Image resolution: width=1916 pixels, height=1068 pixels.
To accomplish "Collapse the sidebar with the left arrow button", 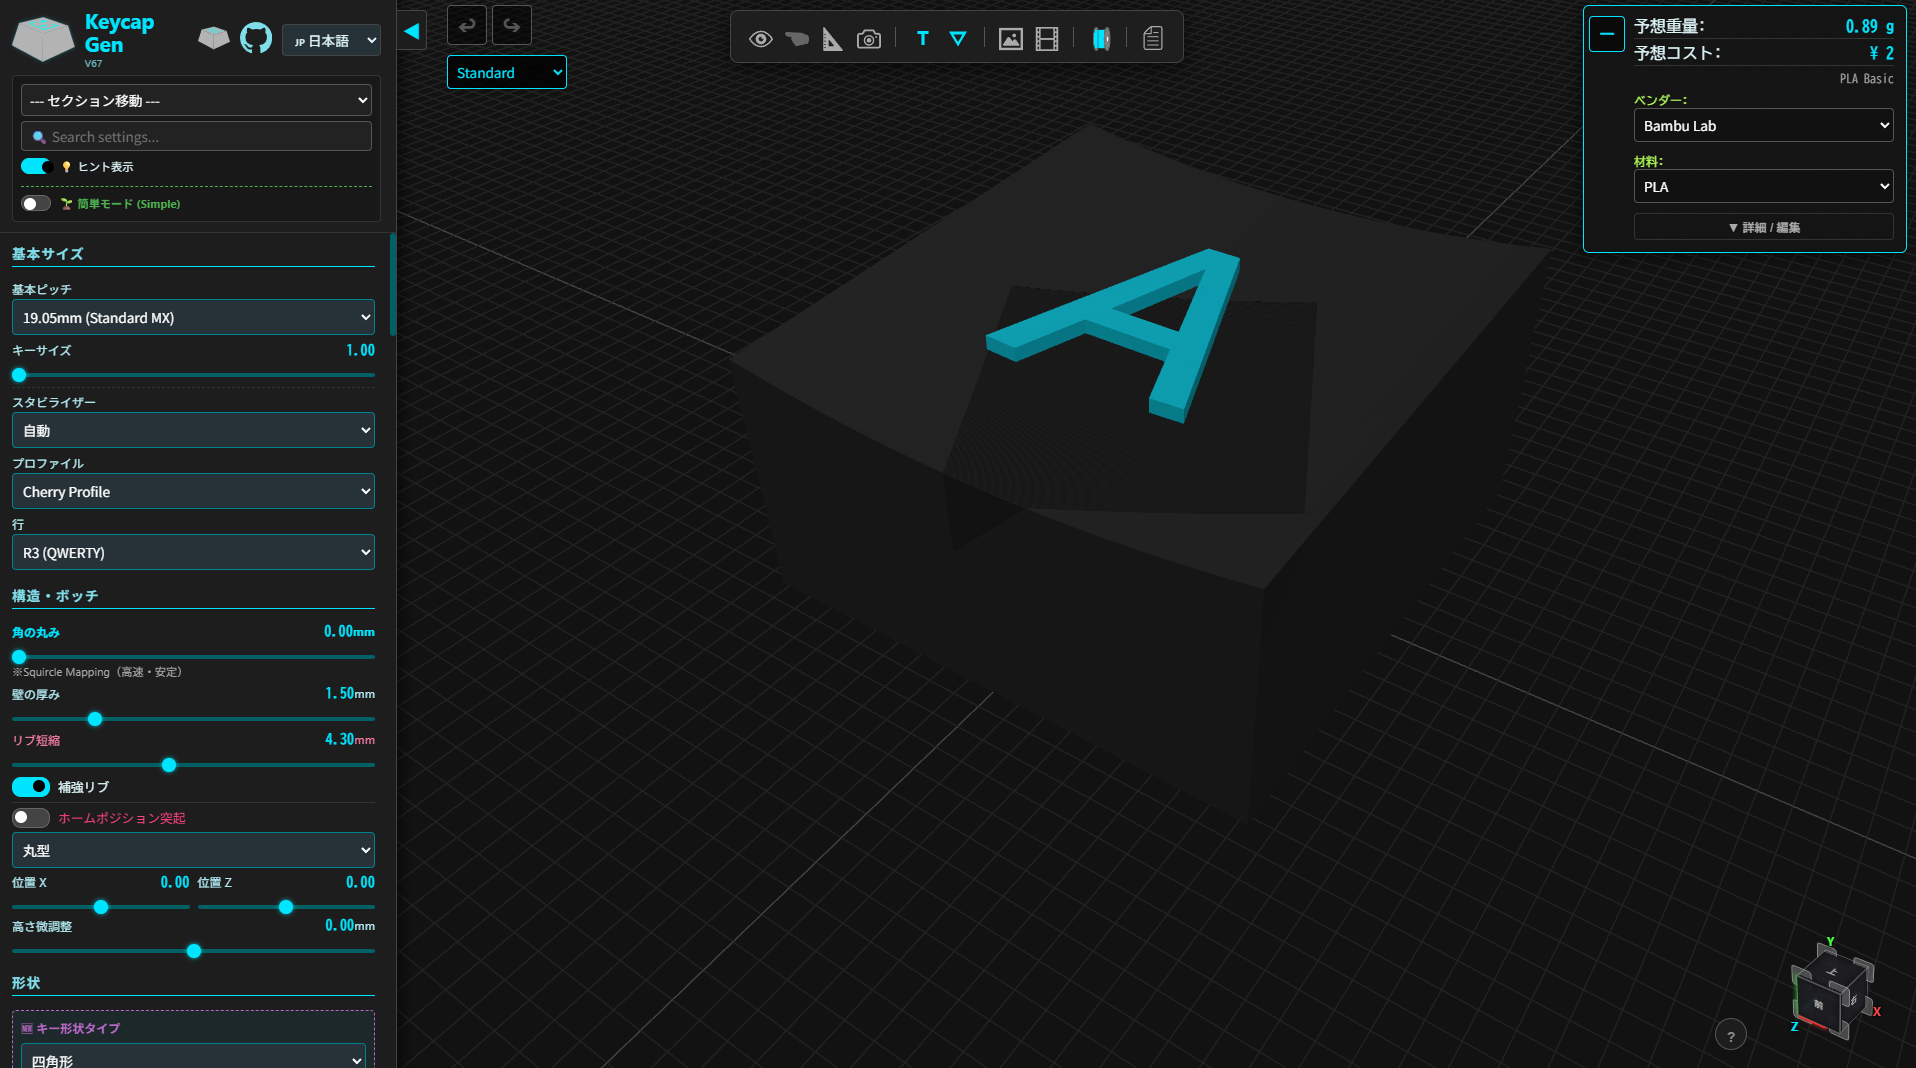I will (x=412, y=30).
